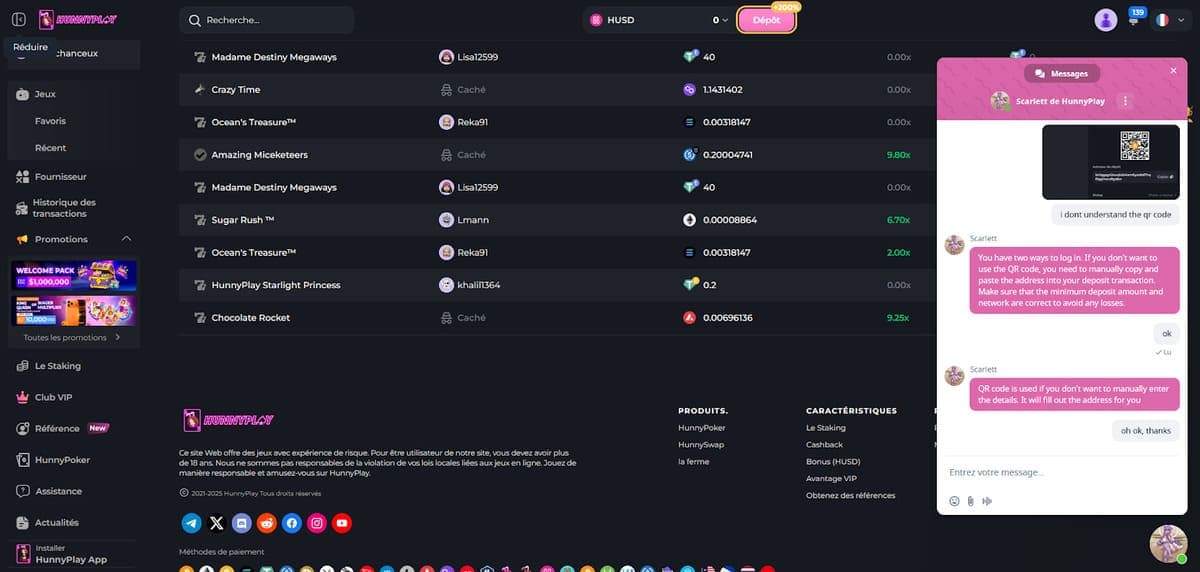The image size is (1200, 572).
Task: Open the YouTube social icon
Action: point(342,522)
